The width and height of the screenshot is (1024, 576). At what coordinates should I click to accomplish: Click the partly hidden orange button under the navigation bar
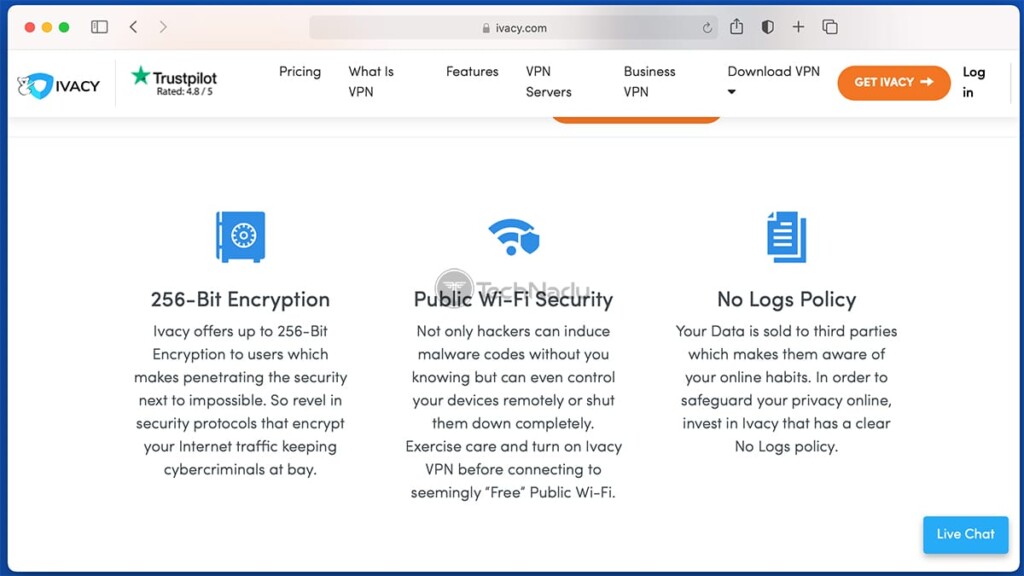click(x=636, y=118)
